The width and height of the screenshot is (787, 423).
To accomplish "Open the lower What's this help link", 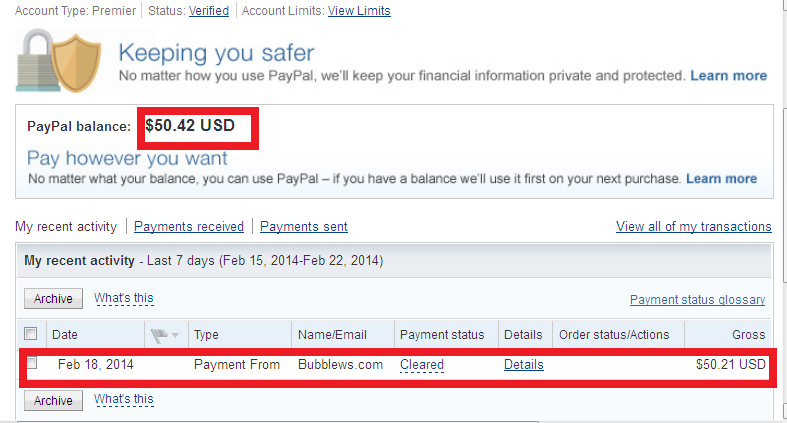I will [123, 399].
